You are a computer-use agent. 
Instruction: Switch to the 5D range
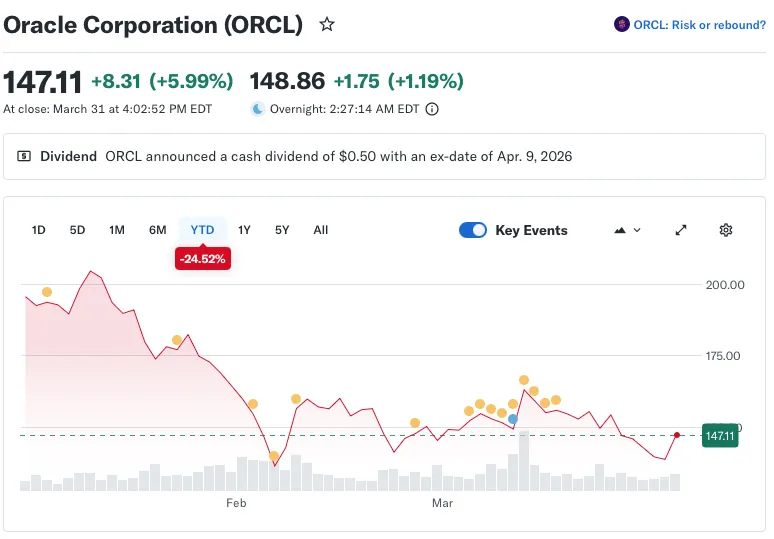pos(77,230)
